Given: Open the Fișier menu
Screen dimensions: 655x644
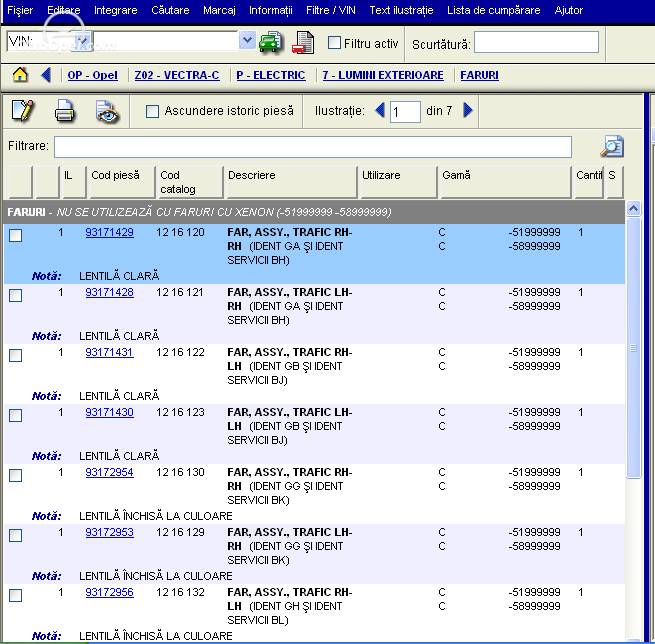Looking at the screenshot, I should [20, 10].
